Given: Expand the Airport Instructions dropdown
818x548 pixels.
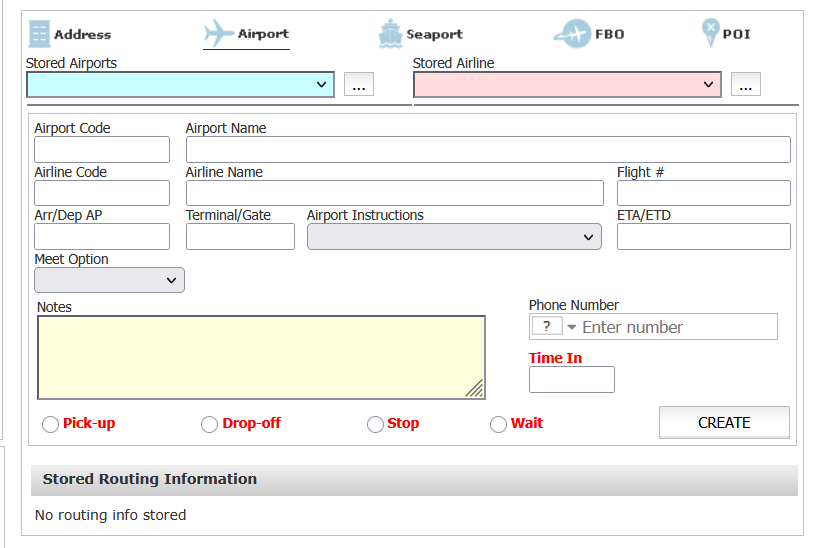Looking at the screenshot, I should coord(454,237).
